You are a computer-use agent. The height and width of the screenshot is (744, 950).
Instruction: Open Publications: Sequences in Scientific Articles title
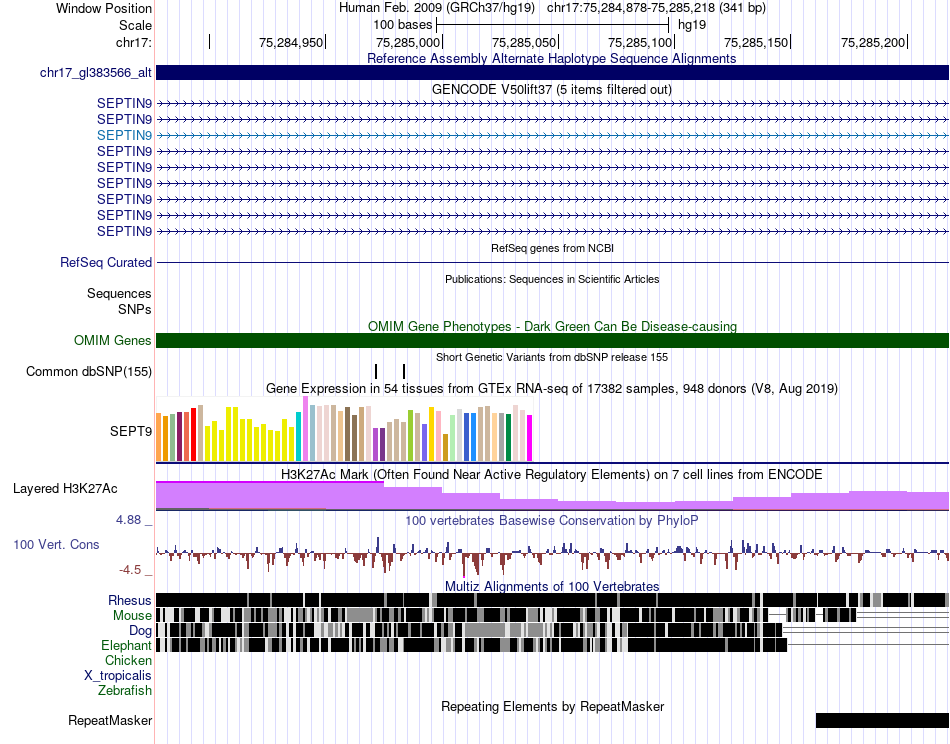[x=552, y=279]
